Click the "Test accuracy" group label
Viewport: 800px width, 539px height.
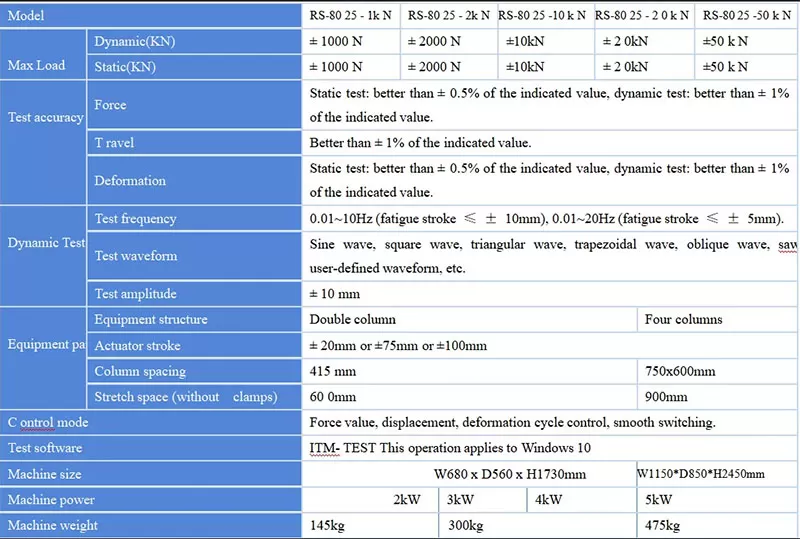(45, 117)
